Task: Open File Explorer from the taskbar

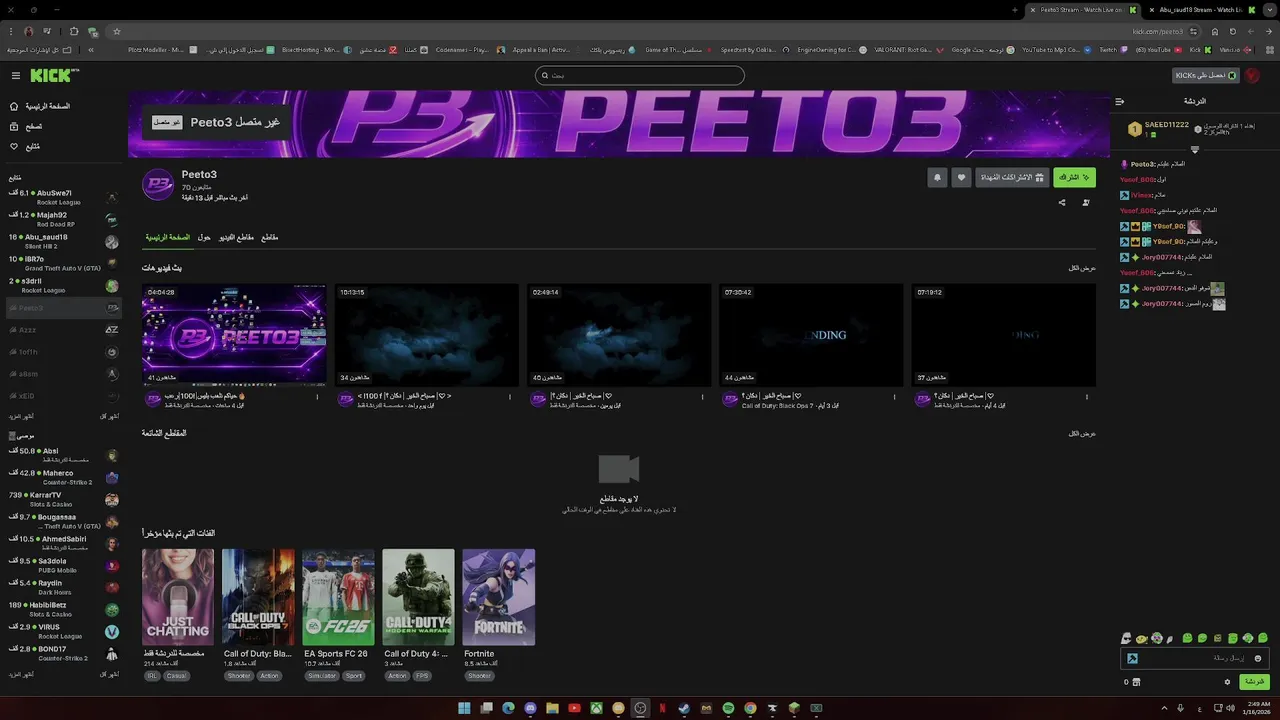Action: coord(552,708)
